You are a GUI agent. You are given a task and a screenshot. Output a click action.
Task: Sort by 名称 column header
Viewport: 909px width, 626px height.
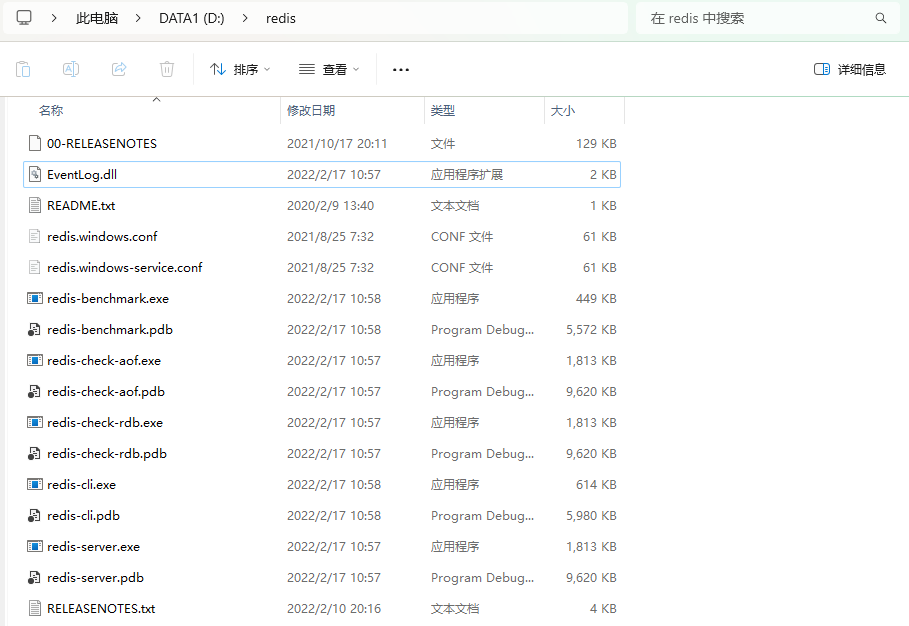point(51,111)
